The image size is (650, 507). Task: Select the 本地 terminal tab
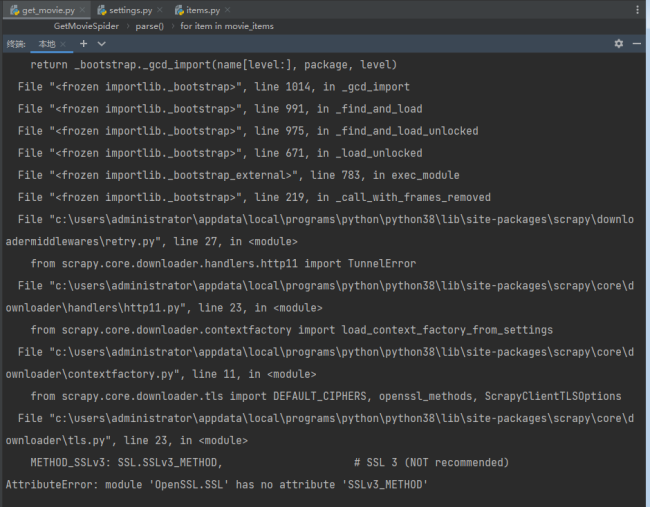(x=46, y=44)
